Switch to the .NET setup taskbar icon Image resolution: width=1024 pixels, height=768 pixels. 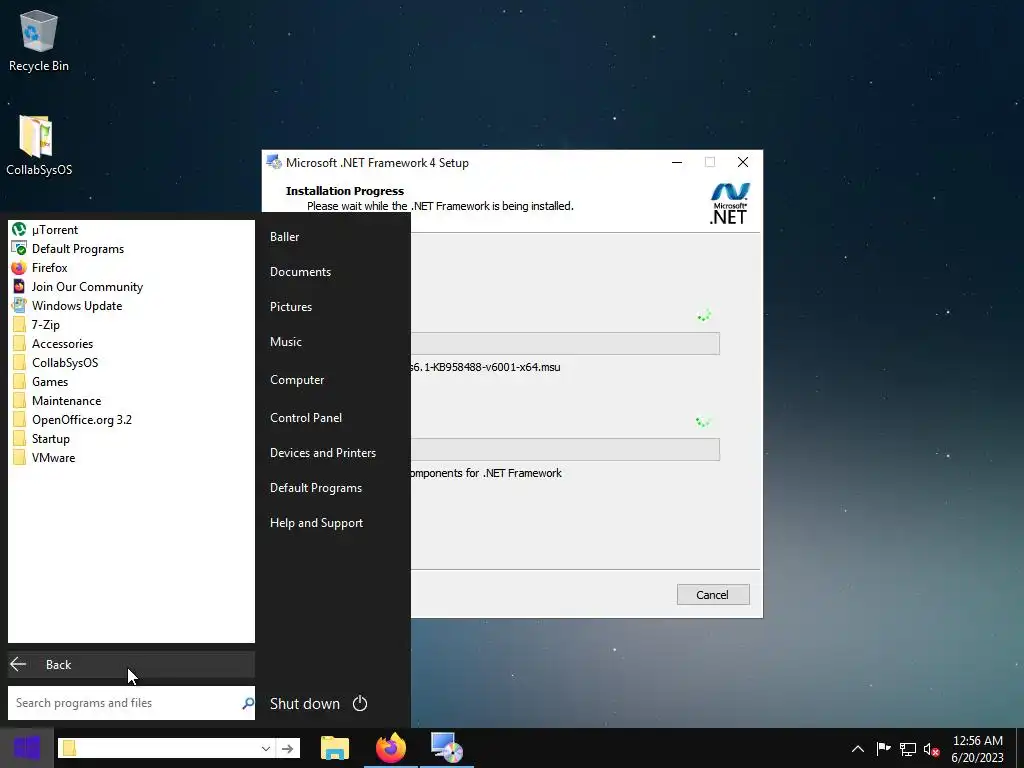(447, 748)
